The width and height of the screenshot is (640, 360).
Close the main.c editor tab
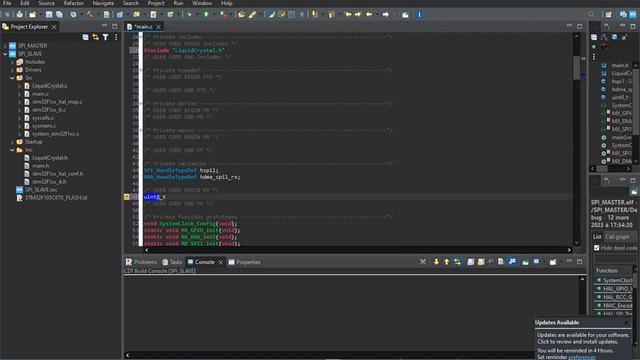tap(158, 27)
